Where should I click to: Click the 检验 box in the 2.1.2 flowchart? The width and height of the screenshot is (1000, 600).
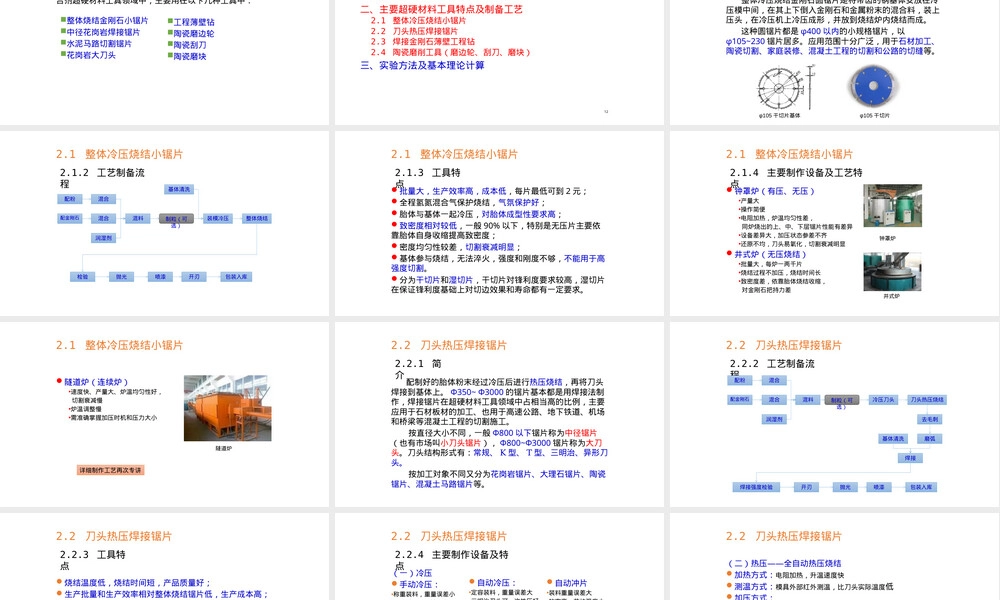pos(83,277)
